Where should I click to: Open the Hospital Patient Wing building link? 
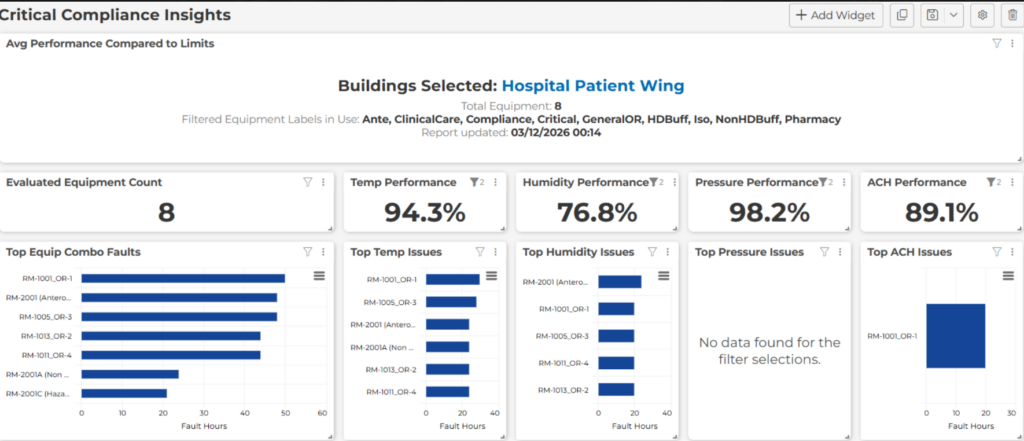point(593,86)
